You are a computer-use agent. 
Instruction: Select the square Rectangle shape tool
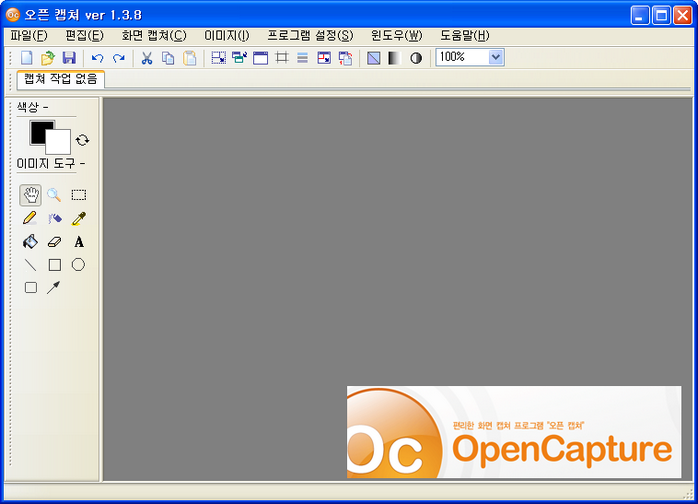(x=55, y=265)
